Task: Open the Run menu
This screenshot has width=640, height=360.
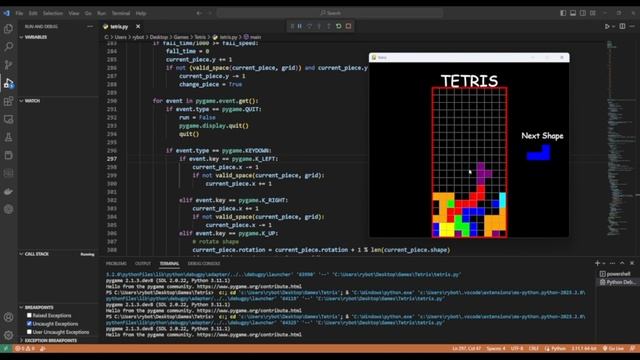Action: [101, 13]
